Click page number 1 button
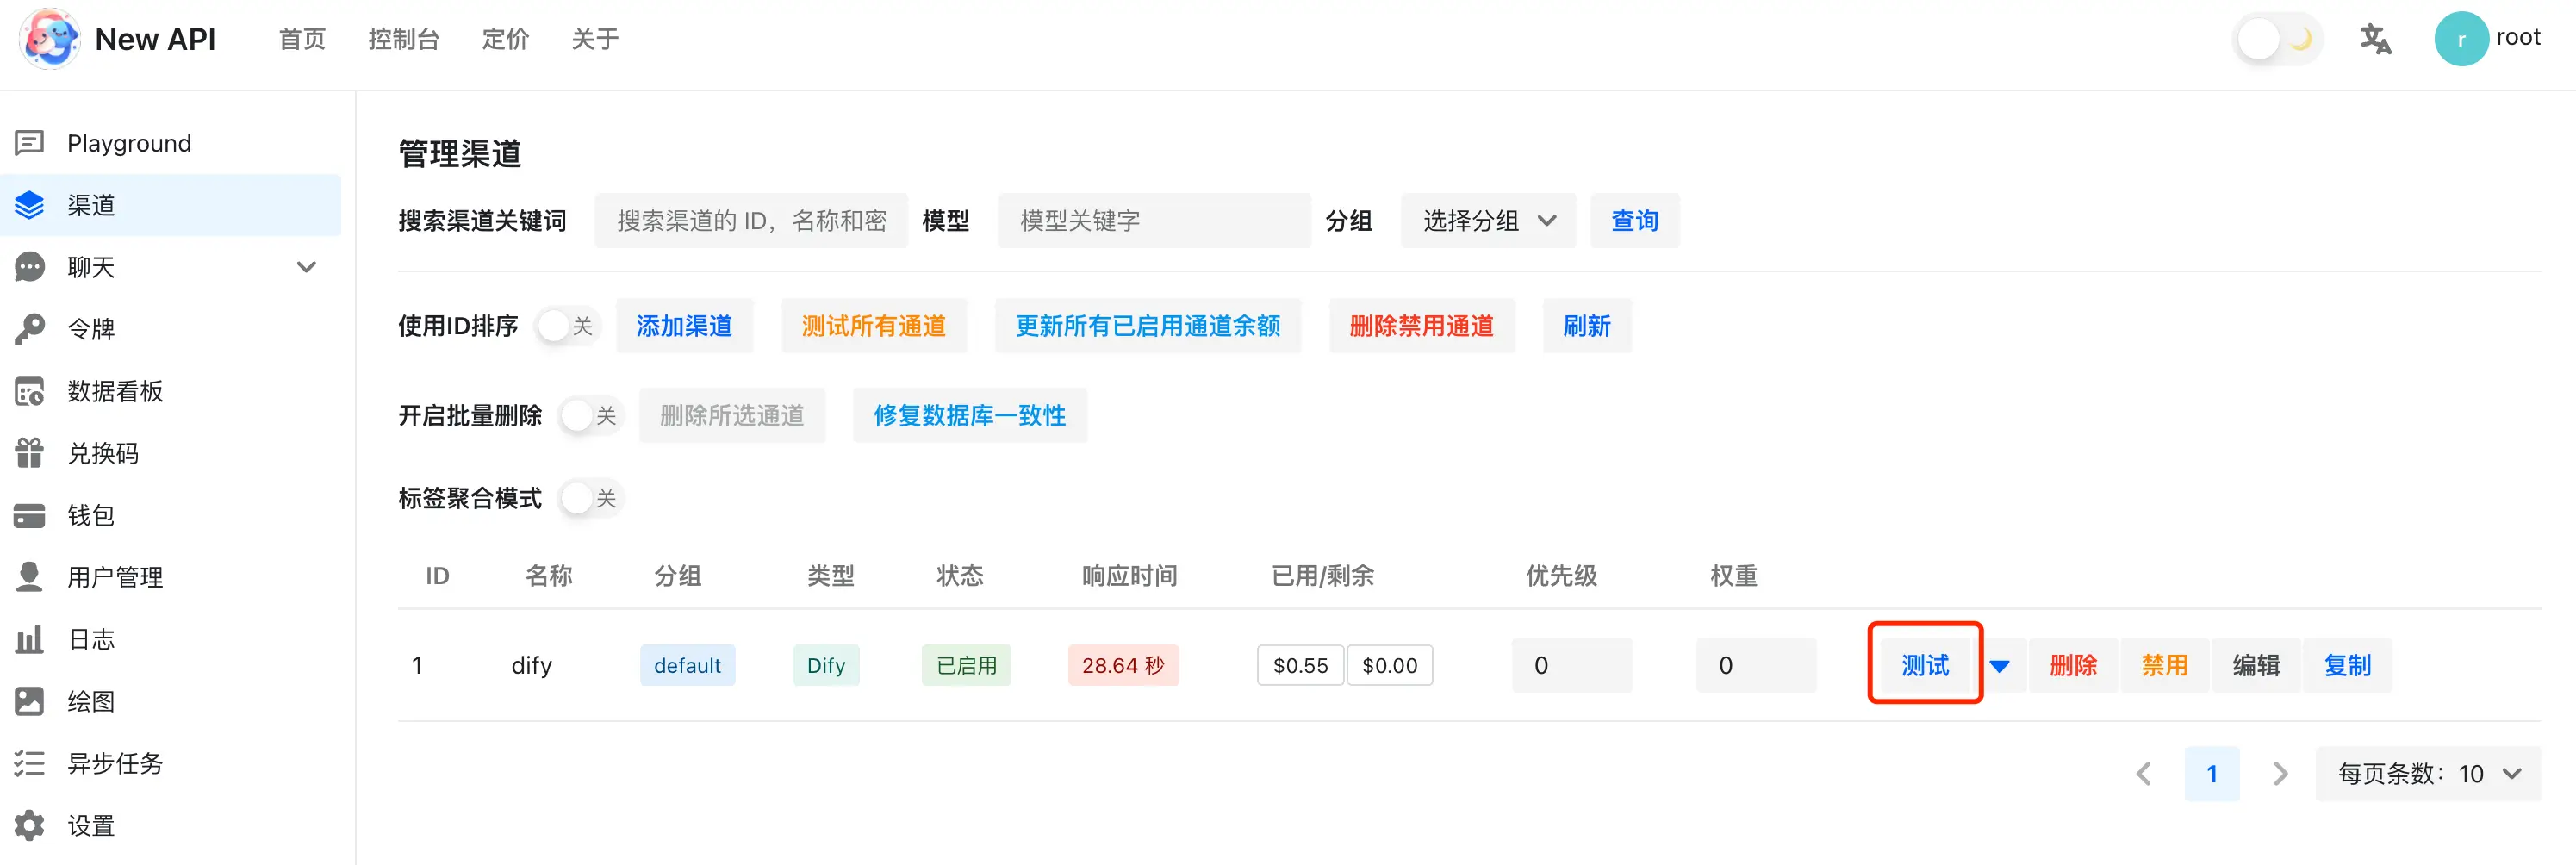The image size is (2576, 865). tap(2212, 773)
